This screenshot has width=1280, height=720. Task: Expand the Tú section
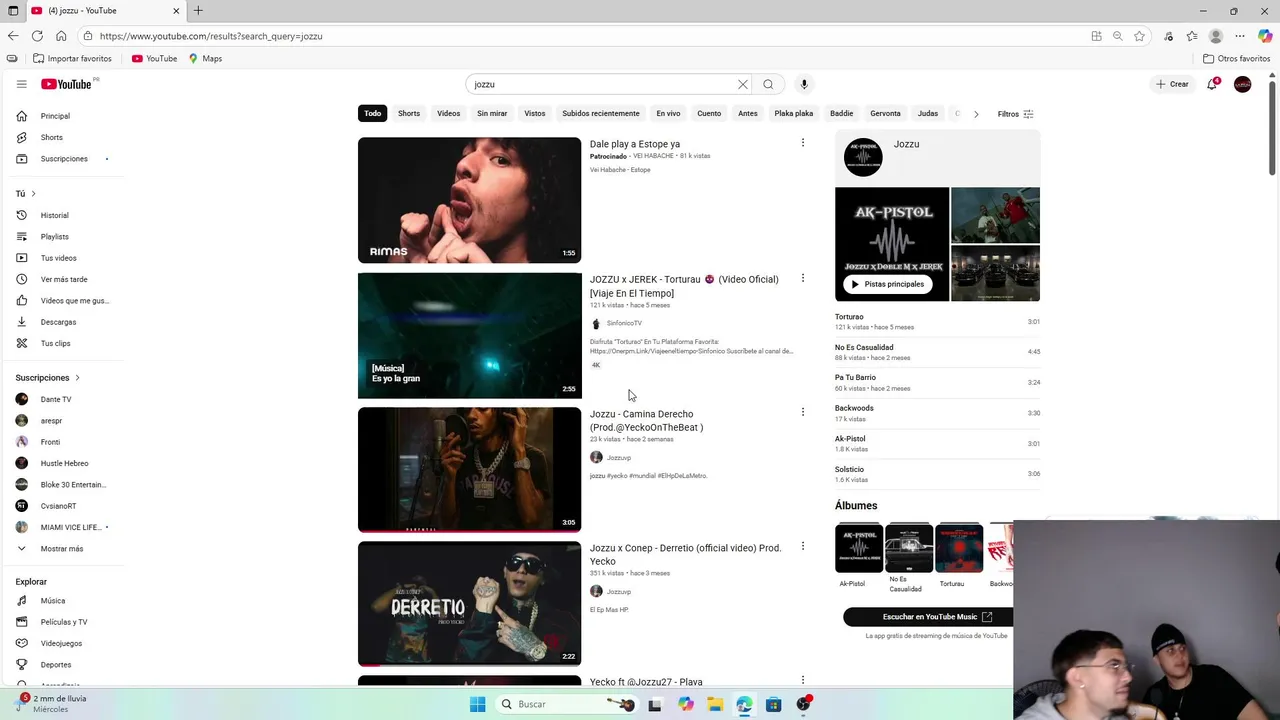click(26, 193)
